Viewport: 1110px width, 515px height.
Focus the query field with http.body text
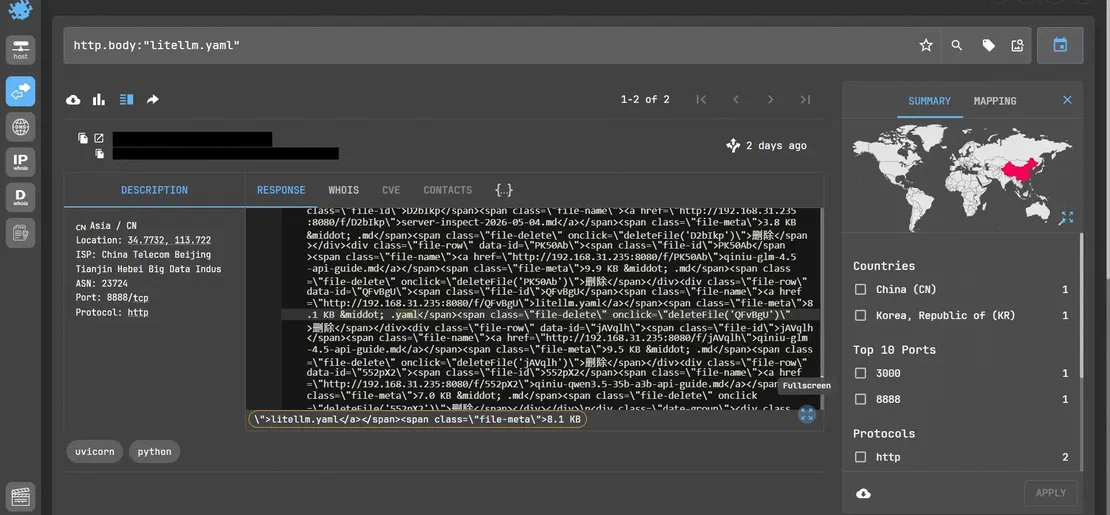coord(488,45)
